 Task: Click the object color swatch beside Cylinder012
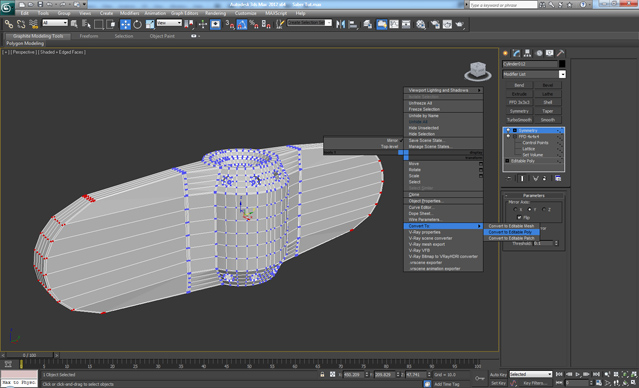point(562,64)
